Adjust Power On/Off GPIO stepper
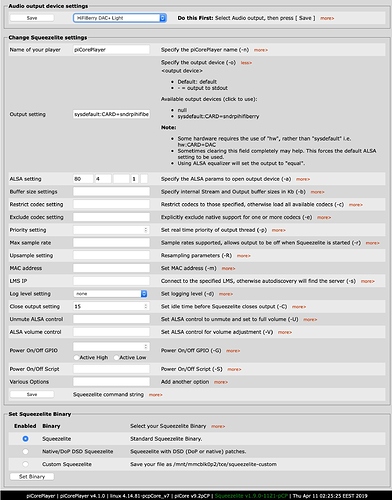 [x=146, y=346]
